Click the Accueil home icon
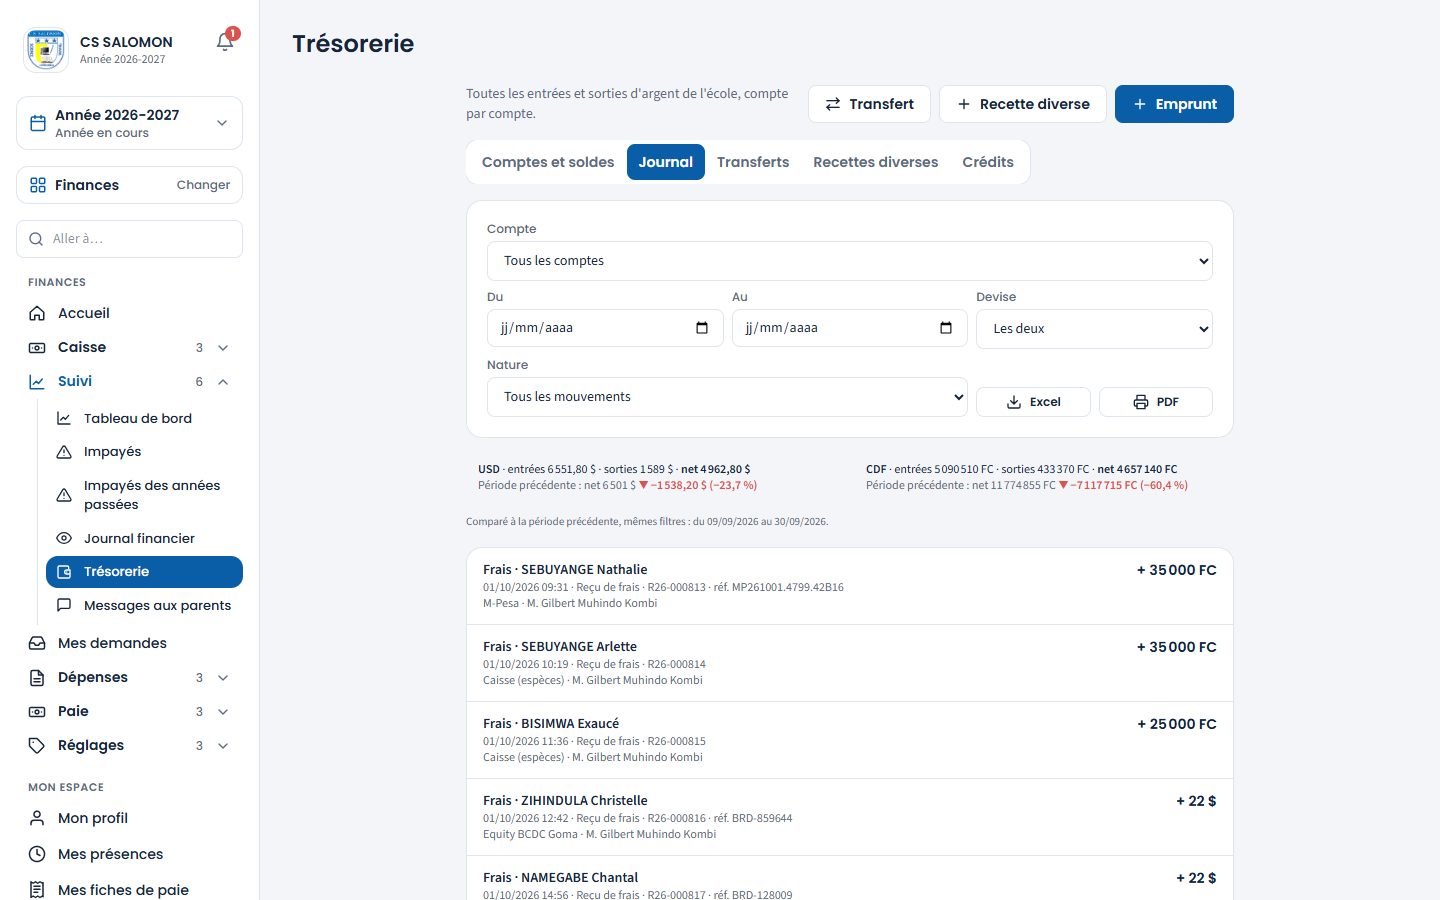 tap(37, 313)
